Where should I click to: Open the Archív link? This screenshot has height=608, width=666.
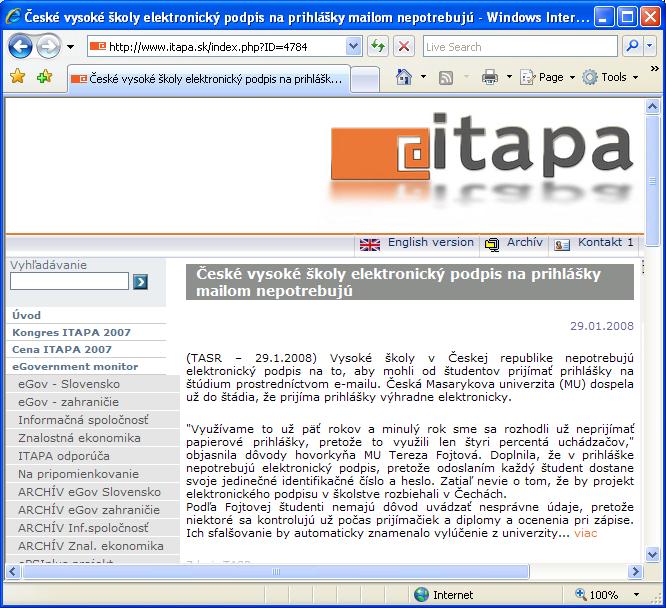[x=525, y=242]
